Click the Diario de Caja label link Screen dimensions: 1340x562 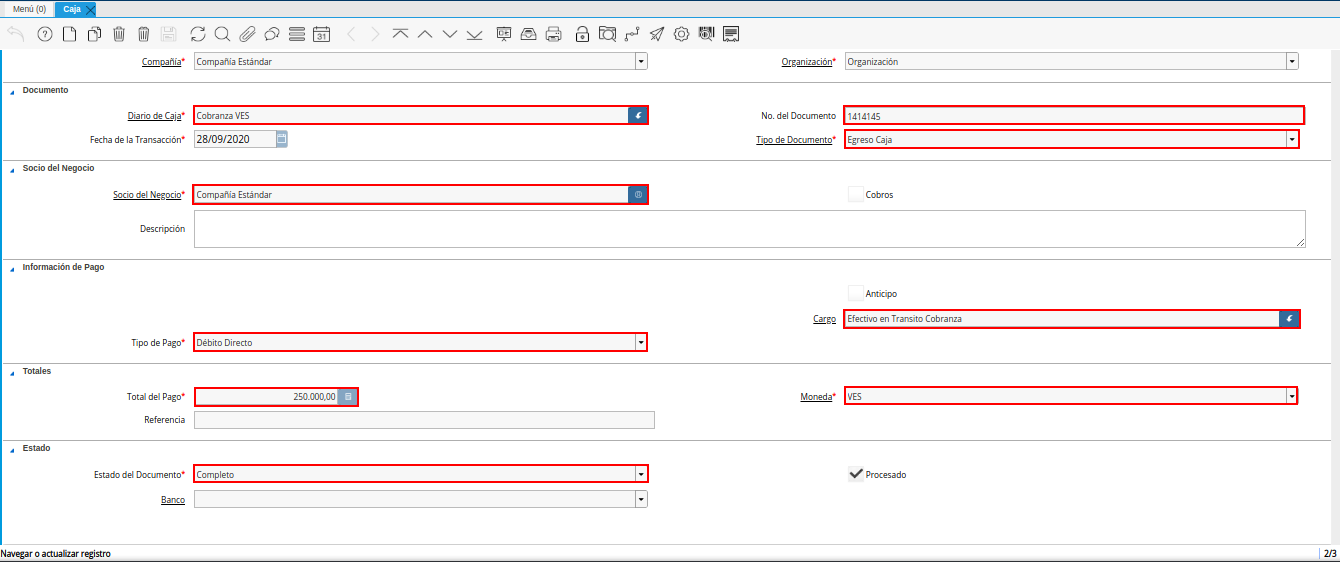click(x=154, y=115)
